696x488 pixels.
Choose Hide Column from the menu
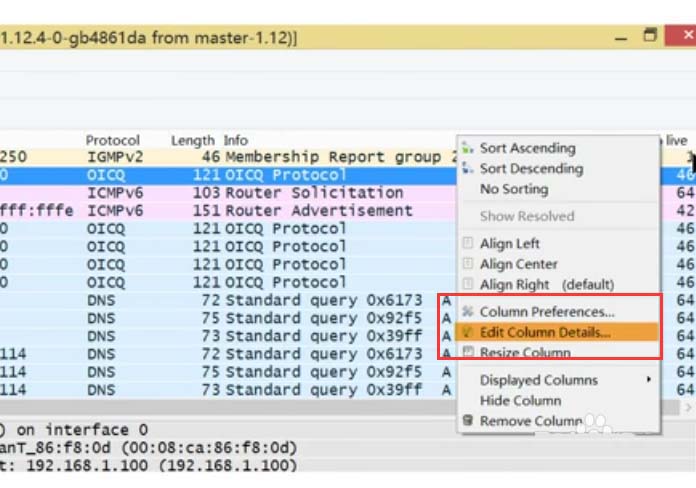click(521, 400)
